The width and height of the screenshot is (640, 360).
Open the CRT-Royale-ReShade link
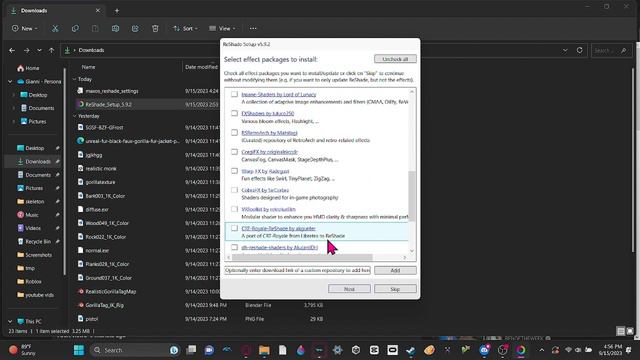click(278, 228)
